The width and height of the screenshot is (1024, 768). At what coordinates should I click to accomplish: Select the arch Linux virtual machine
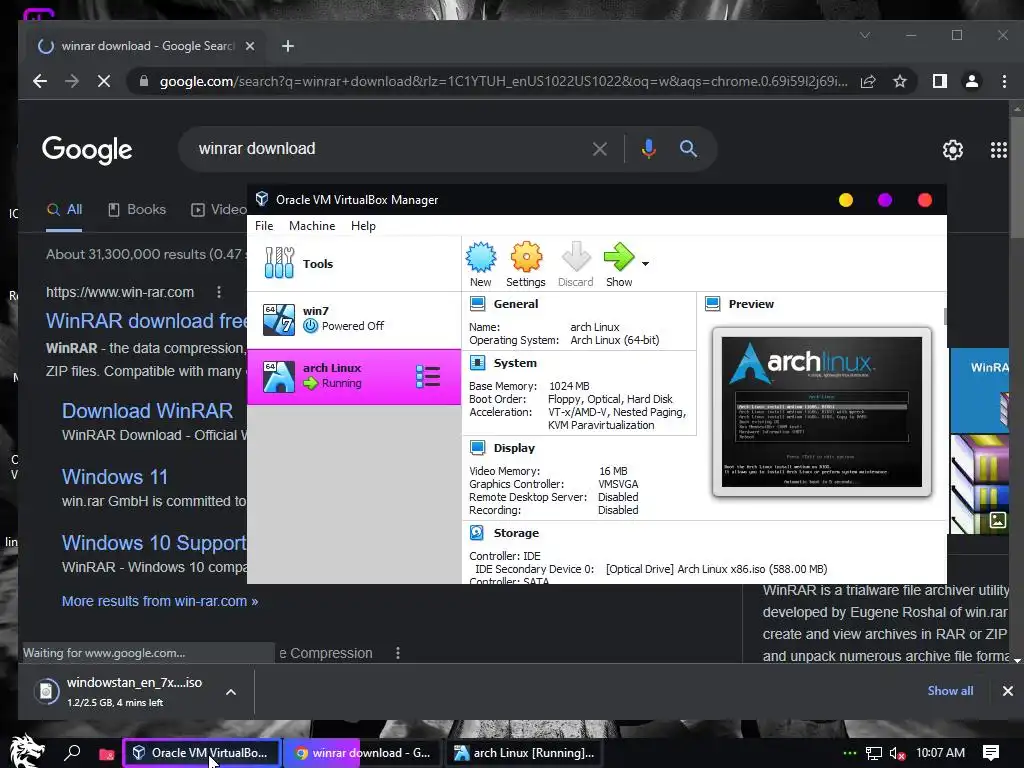click(x=354, y=377)
